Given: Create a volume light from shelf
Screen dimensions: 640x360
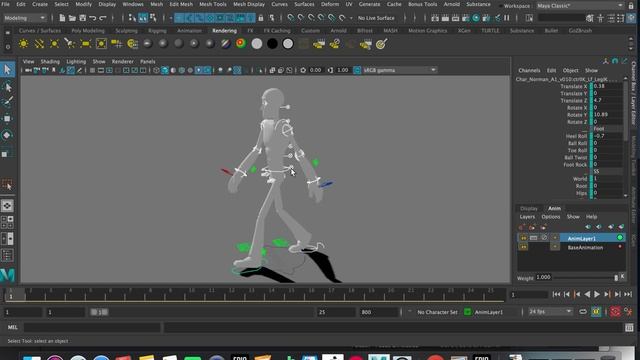Looking at the screenshot, I should pos(101,44).
